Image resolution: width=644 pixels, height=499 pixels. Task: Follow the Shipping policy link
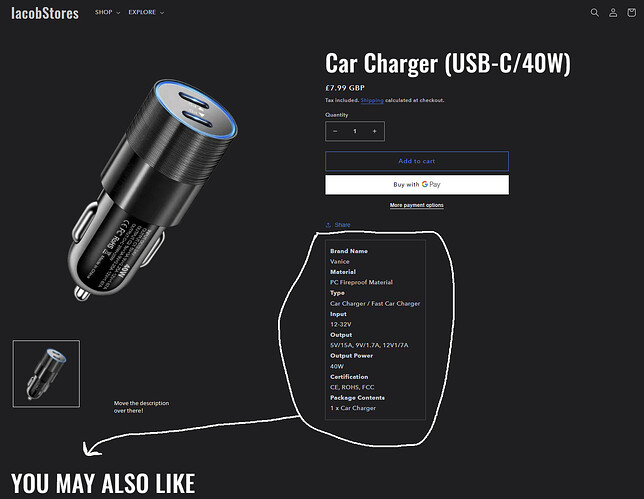[372, 100]
